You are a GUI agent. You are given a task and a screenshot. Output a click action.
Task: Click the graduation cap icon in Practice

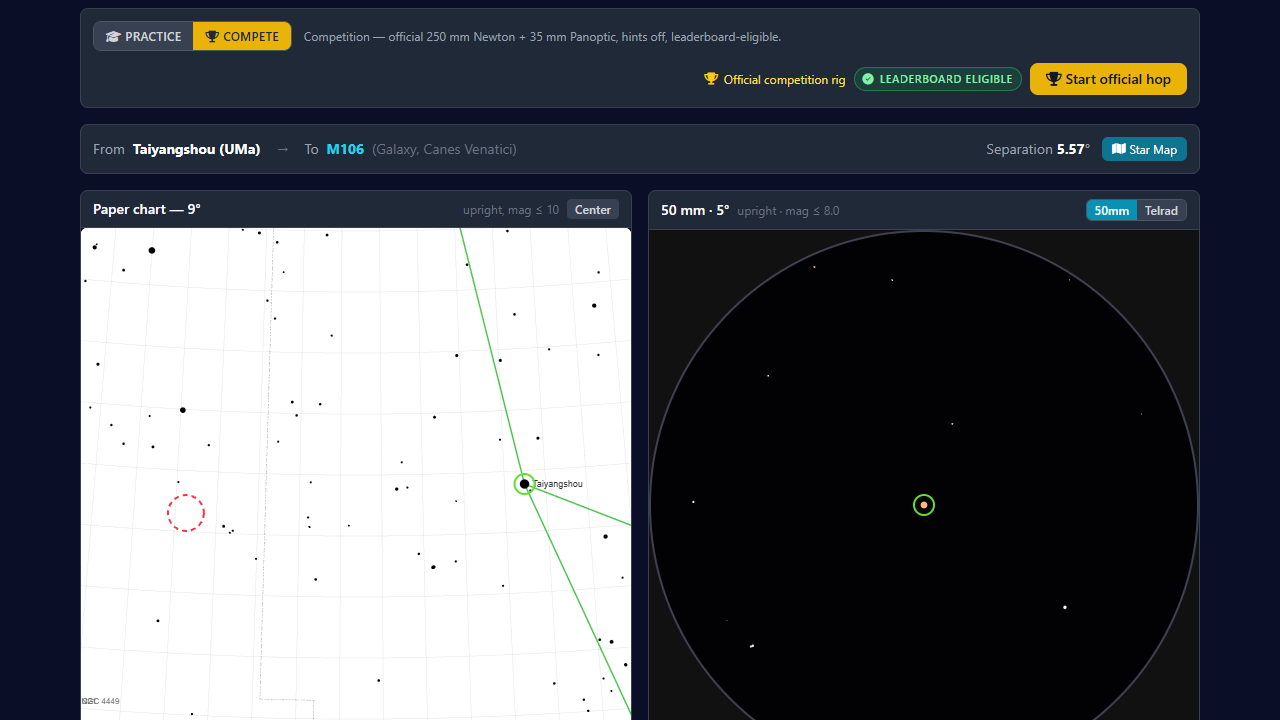[113, 36]
